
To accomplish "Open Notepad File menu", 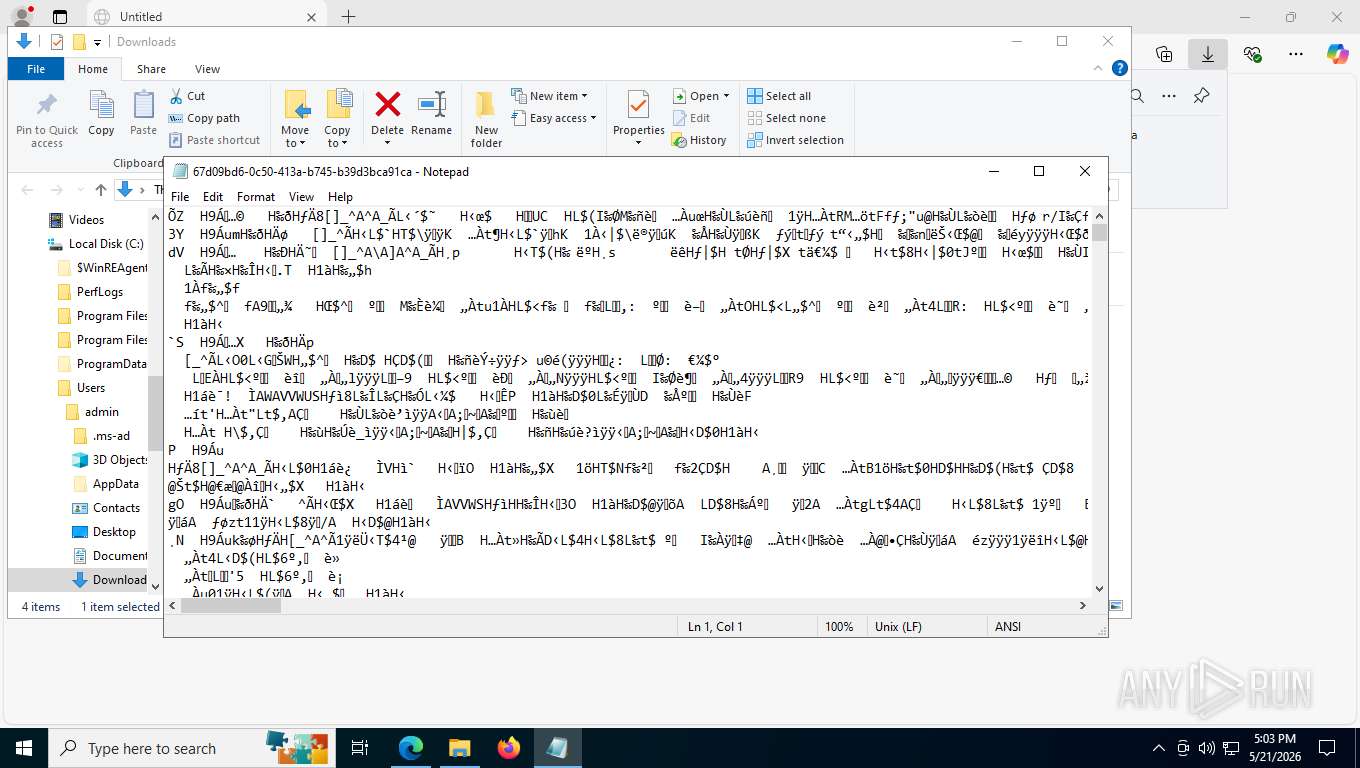I will point(180,197).
